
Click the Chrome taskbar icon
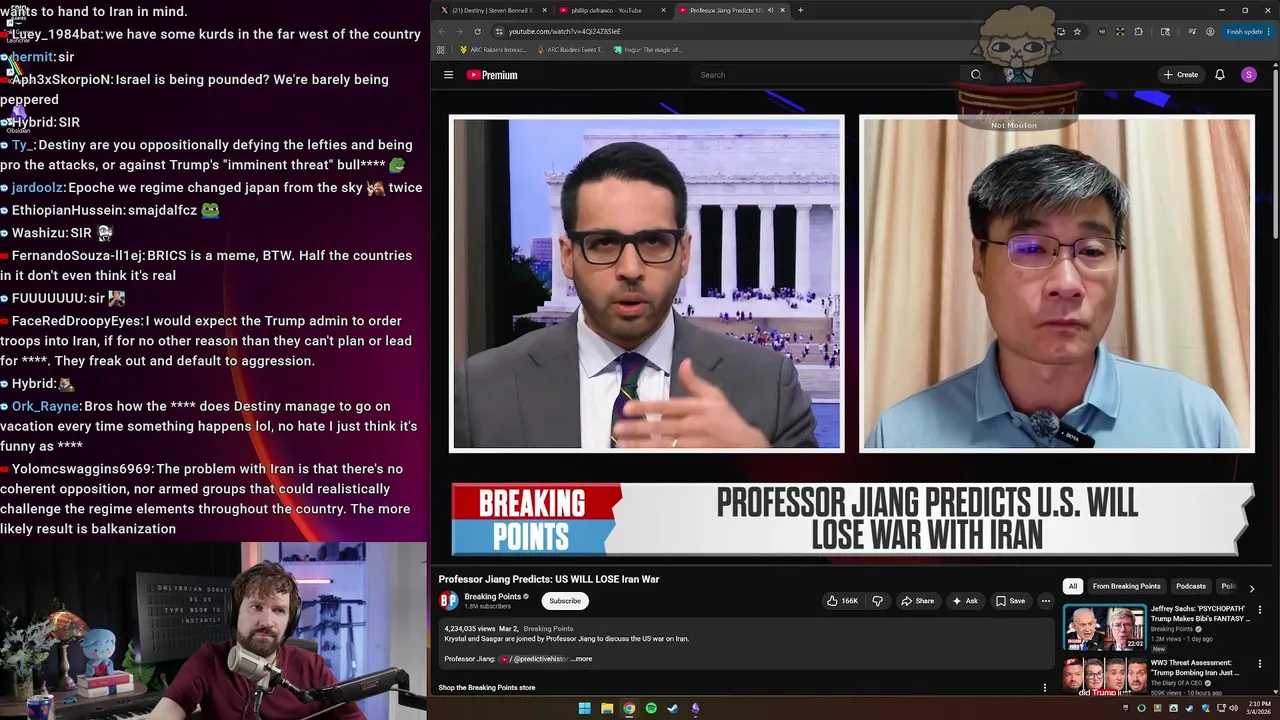(629, 708)
